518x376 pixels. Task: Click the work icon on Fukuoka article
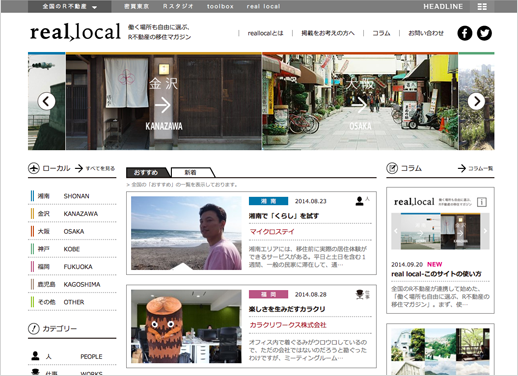point(359,294)
